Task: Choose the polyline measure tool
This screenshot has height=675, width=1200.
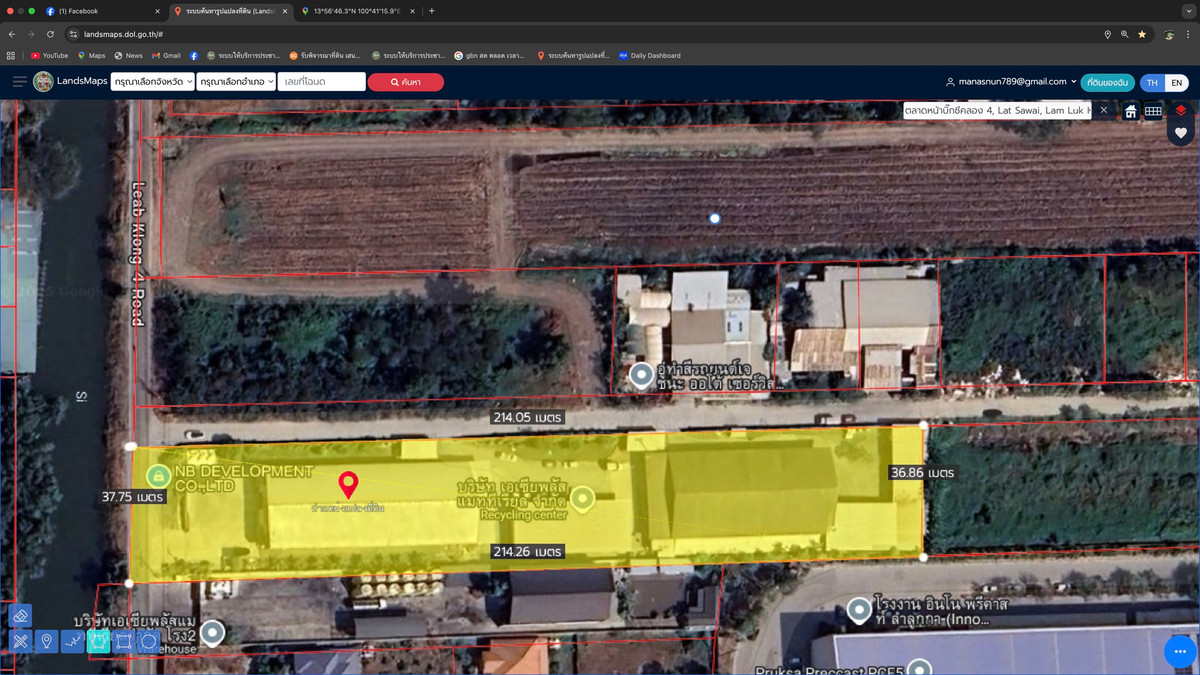Action: [x=72, y=641]
